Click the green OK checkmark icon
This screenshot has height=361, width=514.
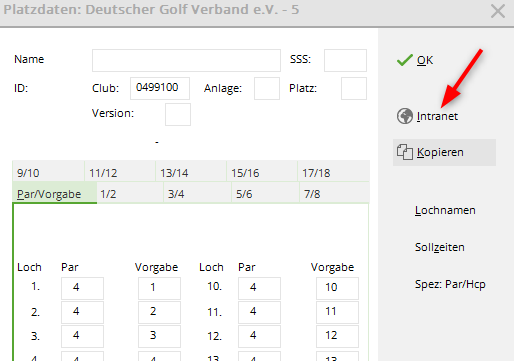[x=405, y=60]
